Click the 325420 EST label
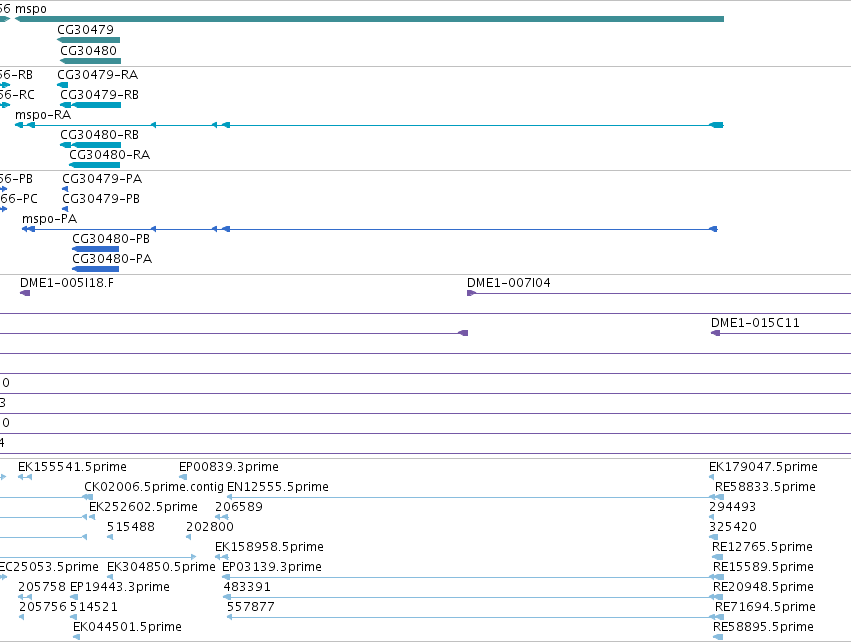The height and width of the screenshot is (642, 851). [733, 527]
